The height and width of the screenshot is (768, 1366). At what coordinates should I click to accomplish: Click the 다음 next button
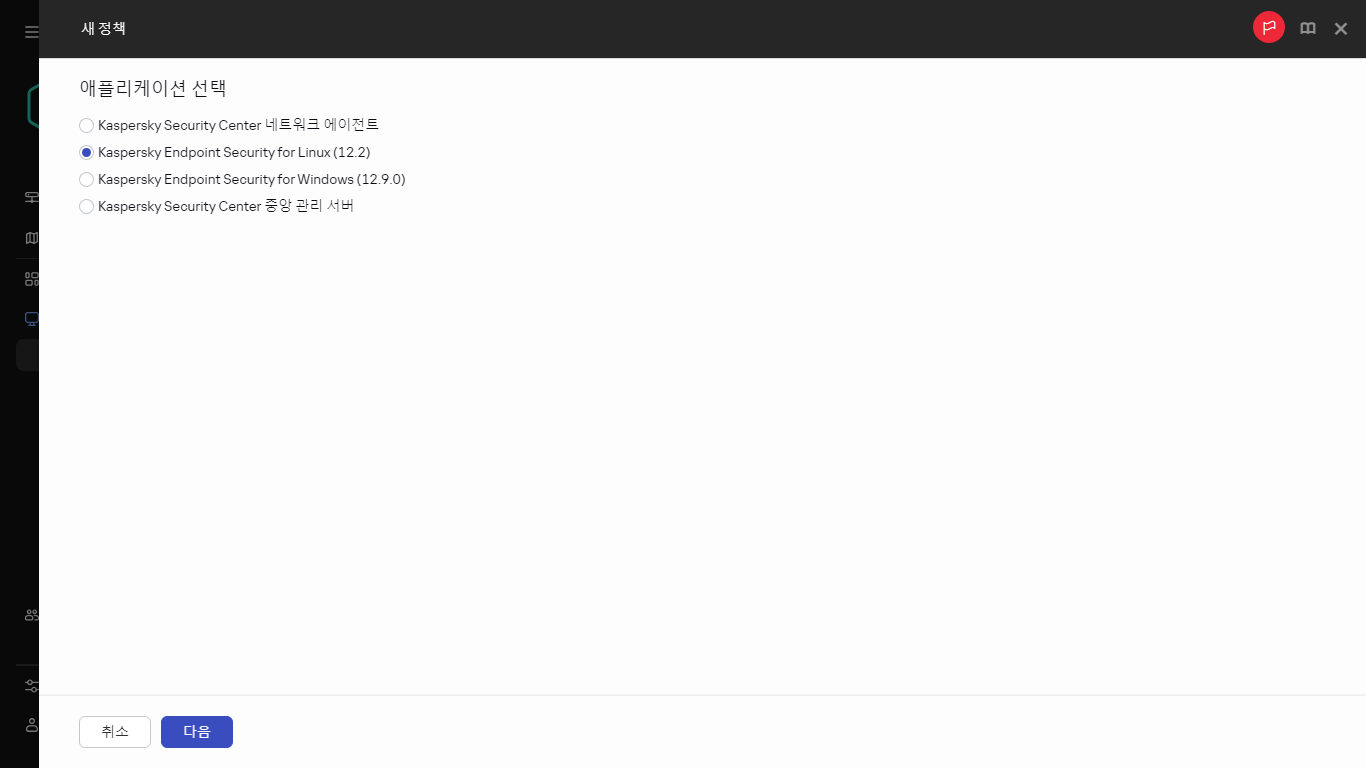(x=197, y=732)
